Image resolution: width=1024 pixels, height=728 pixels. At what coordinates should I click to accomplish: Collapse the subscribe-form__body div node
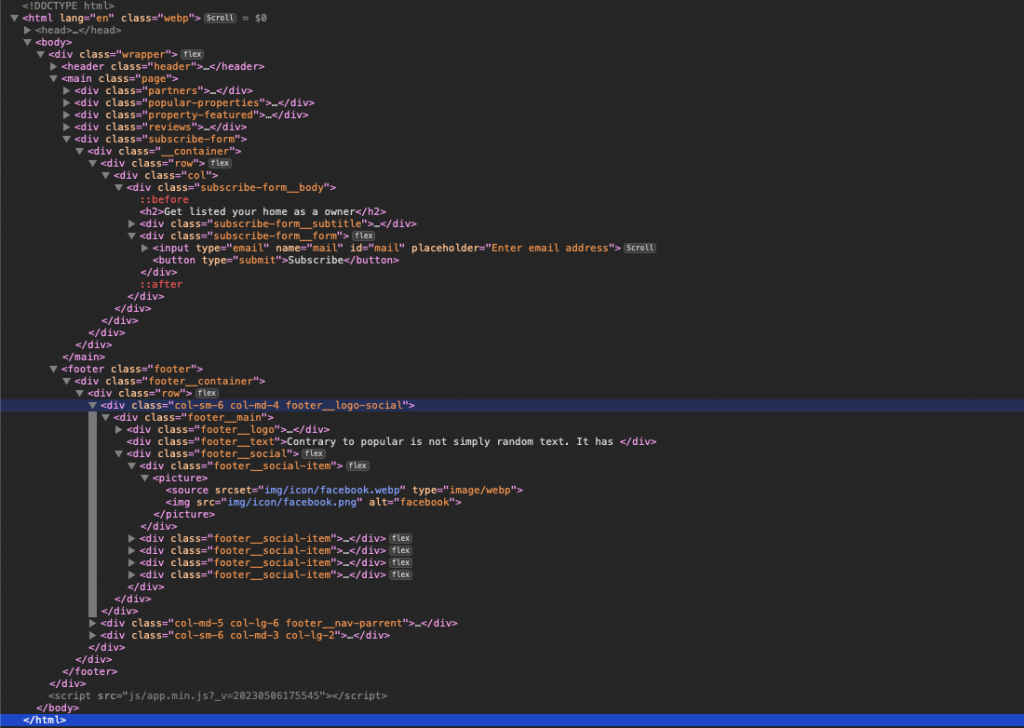pyautogui.click(x=119, y=187)
